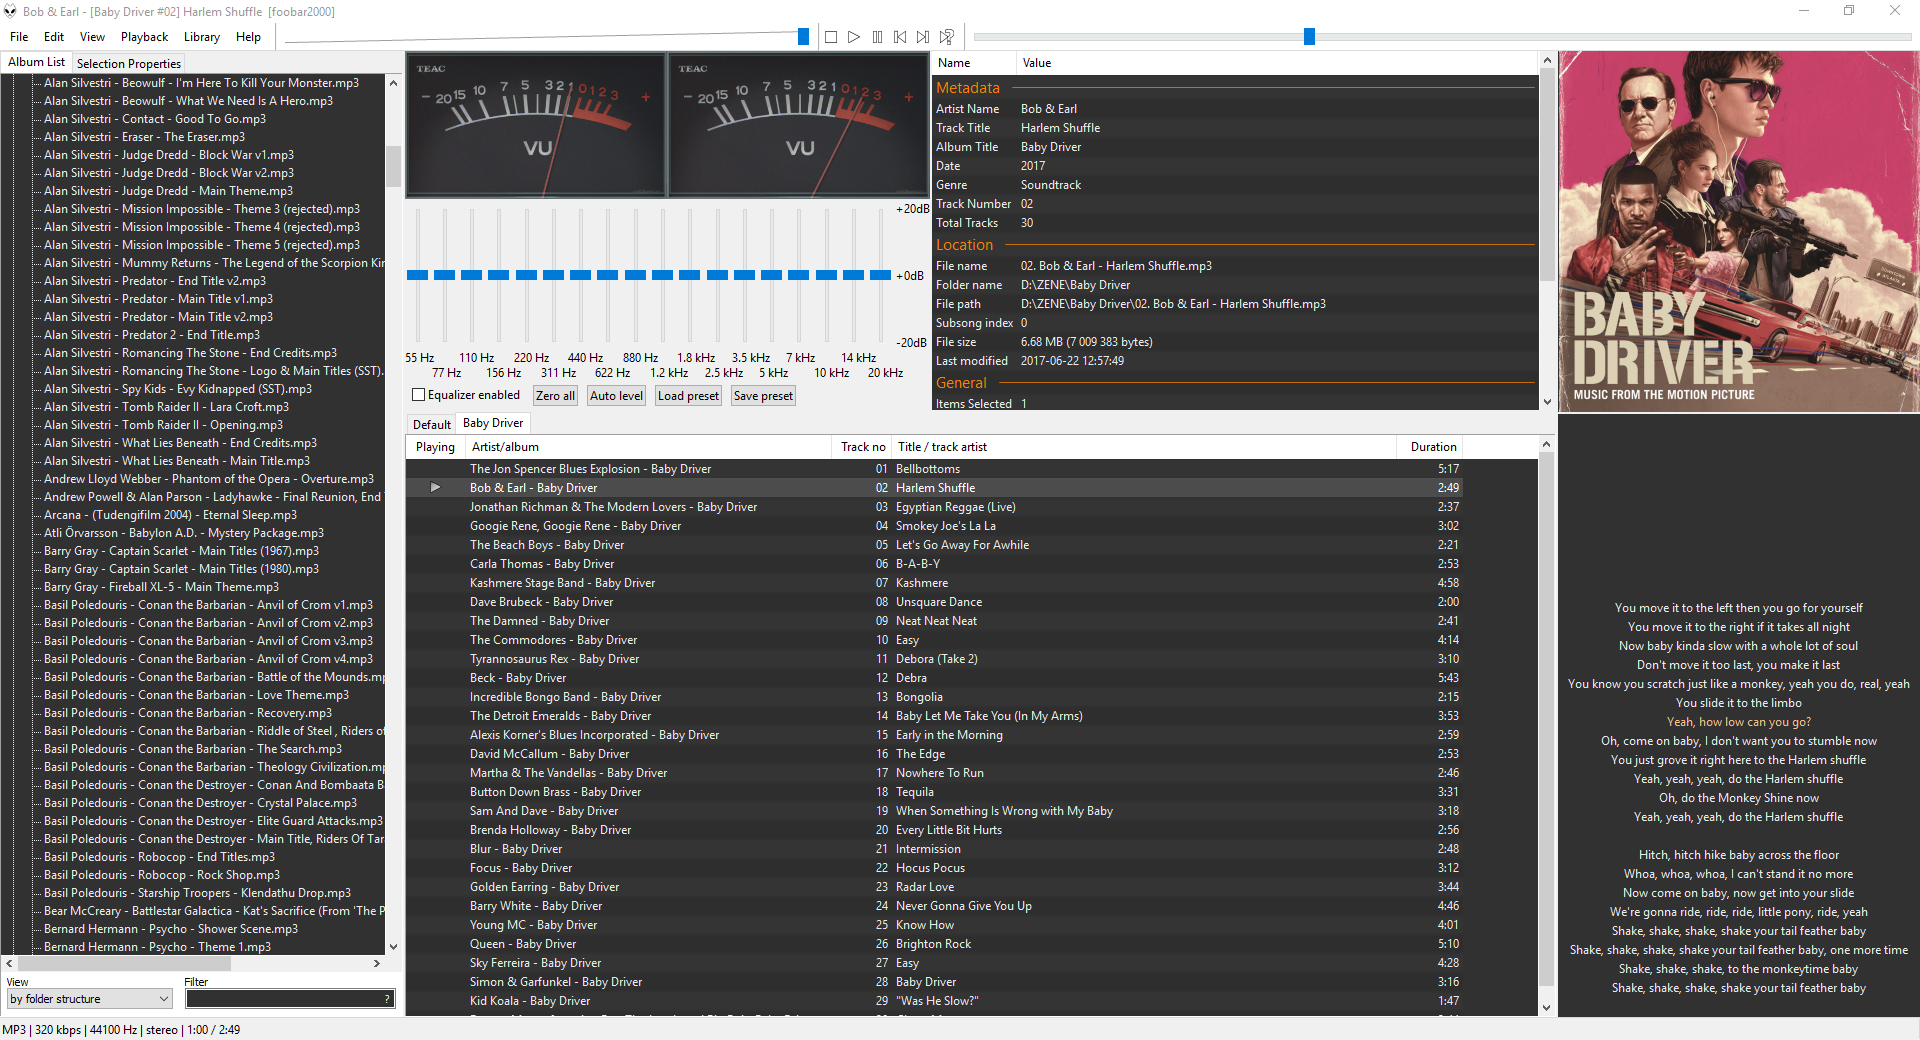
Task: Select 'Alan Silvestri - Eraser - The Eraser.mp3'
Action: click(x=144, y=137)
